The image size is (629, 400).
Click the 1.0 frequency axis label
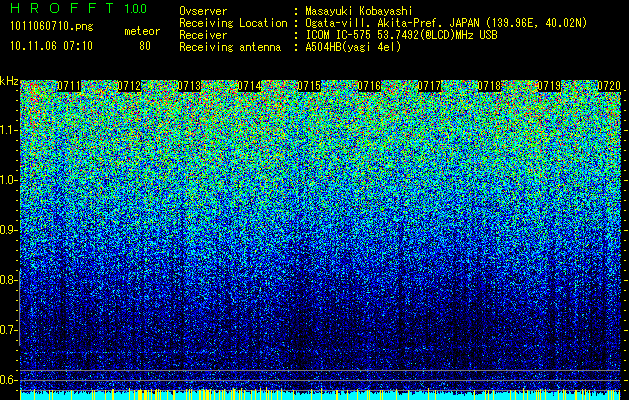point(8,180)
